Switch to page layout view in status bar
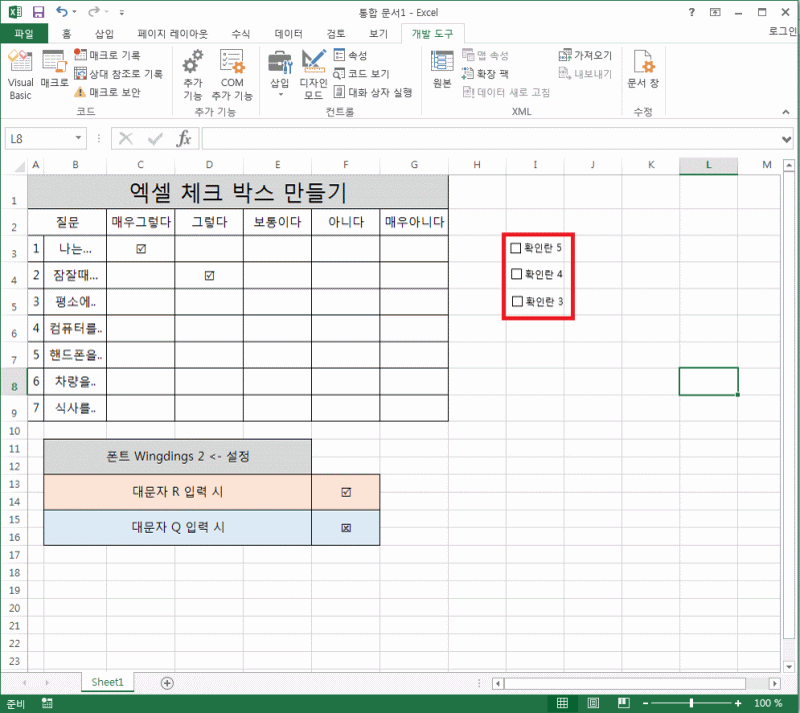Screen dimensions: 800x713 click(x=593, y=703)
